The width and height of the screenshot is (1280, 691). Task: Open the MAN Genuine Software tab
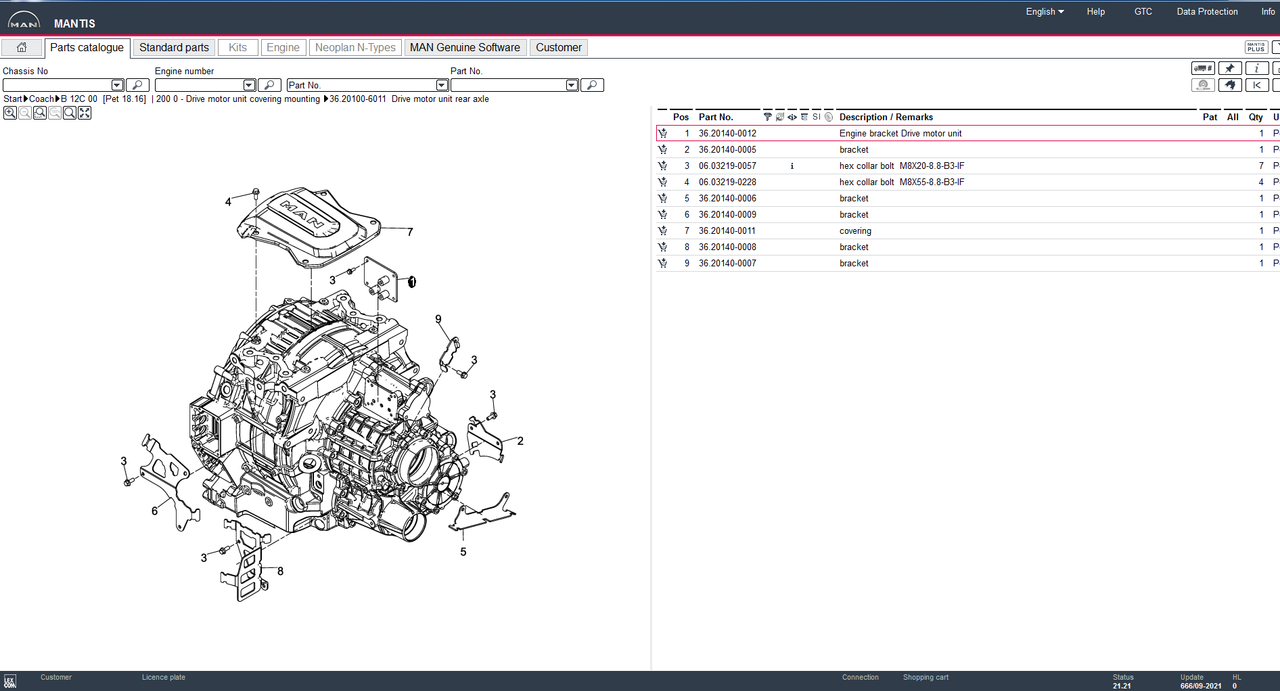click(465, 47)
